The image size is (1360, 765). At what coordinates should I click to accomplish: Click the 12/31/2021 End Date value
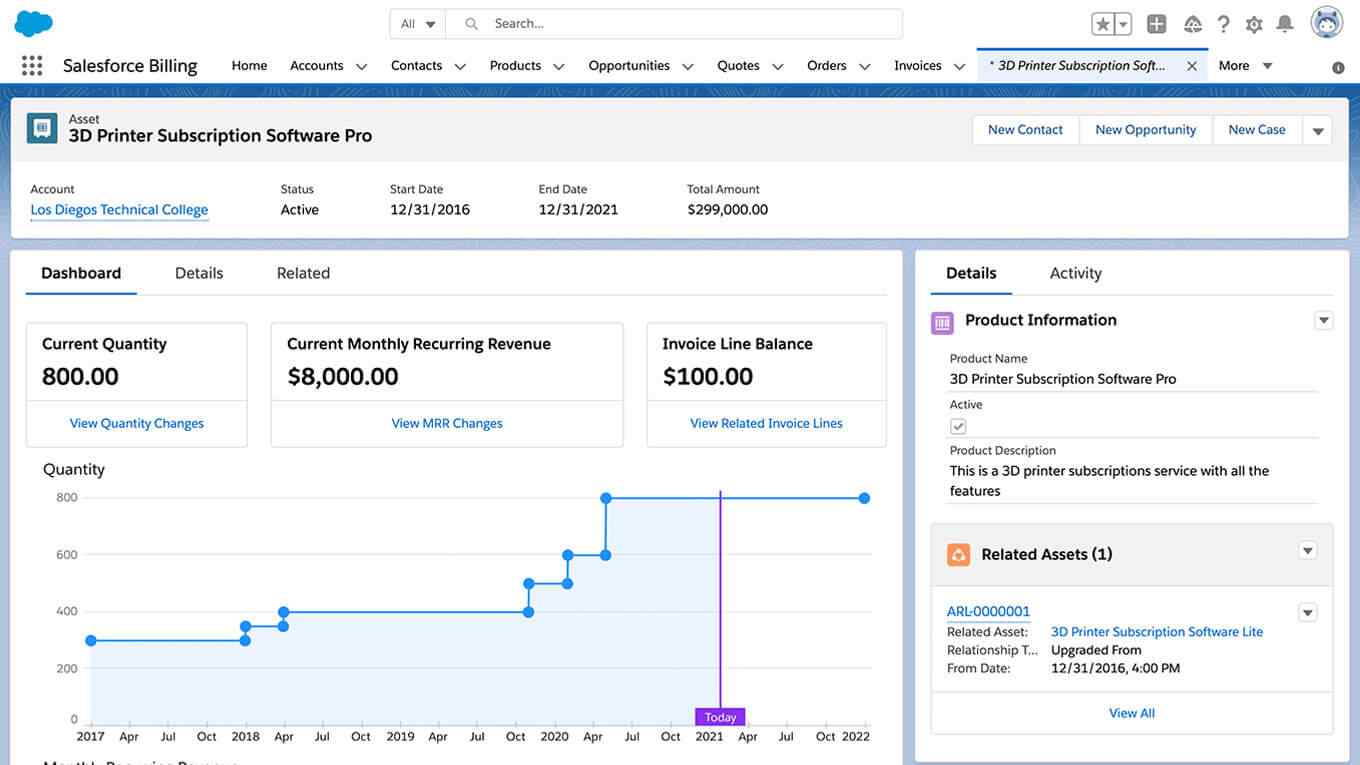click(578, 210)
